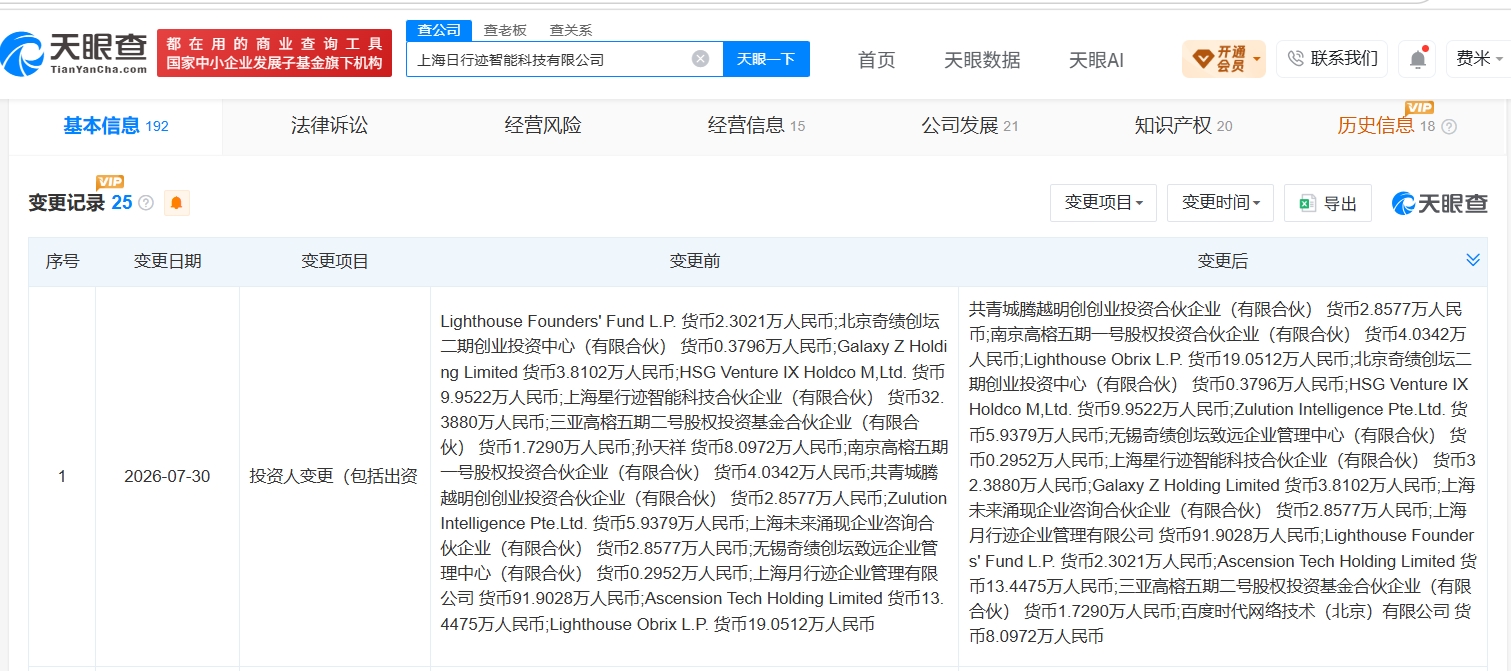
Task: Open the 变更项目 dropdown filter
Action: coord(1104,203)
